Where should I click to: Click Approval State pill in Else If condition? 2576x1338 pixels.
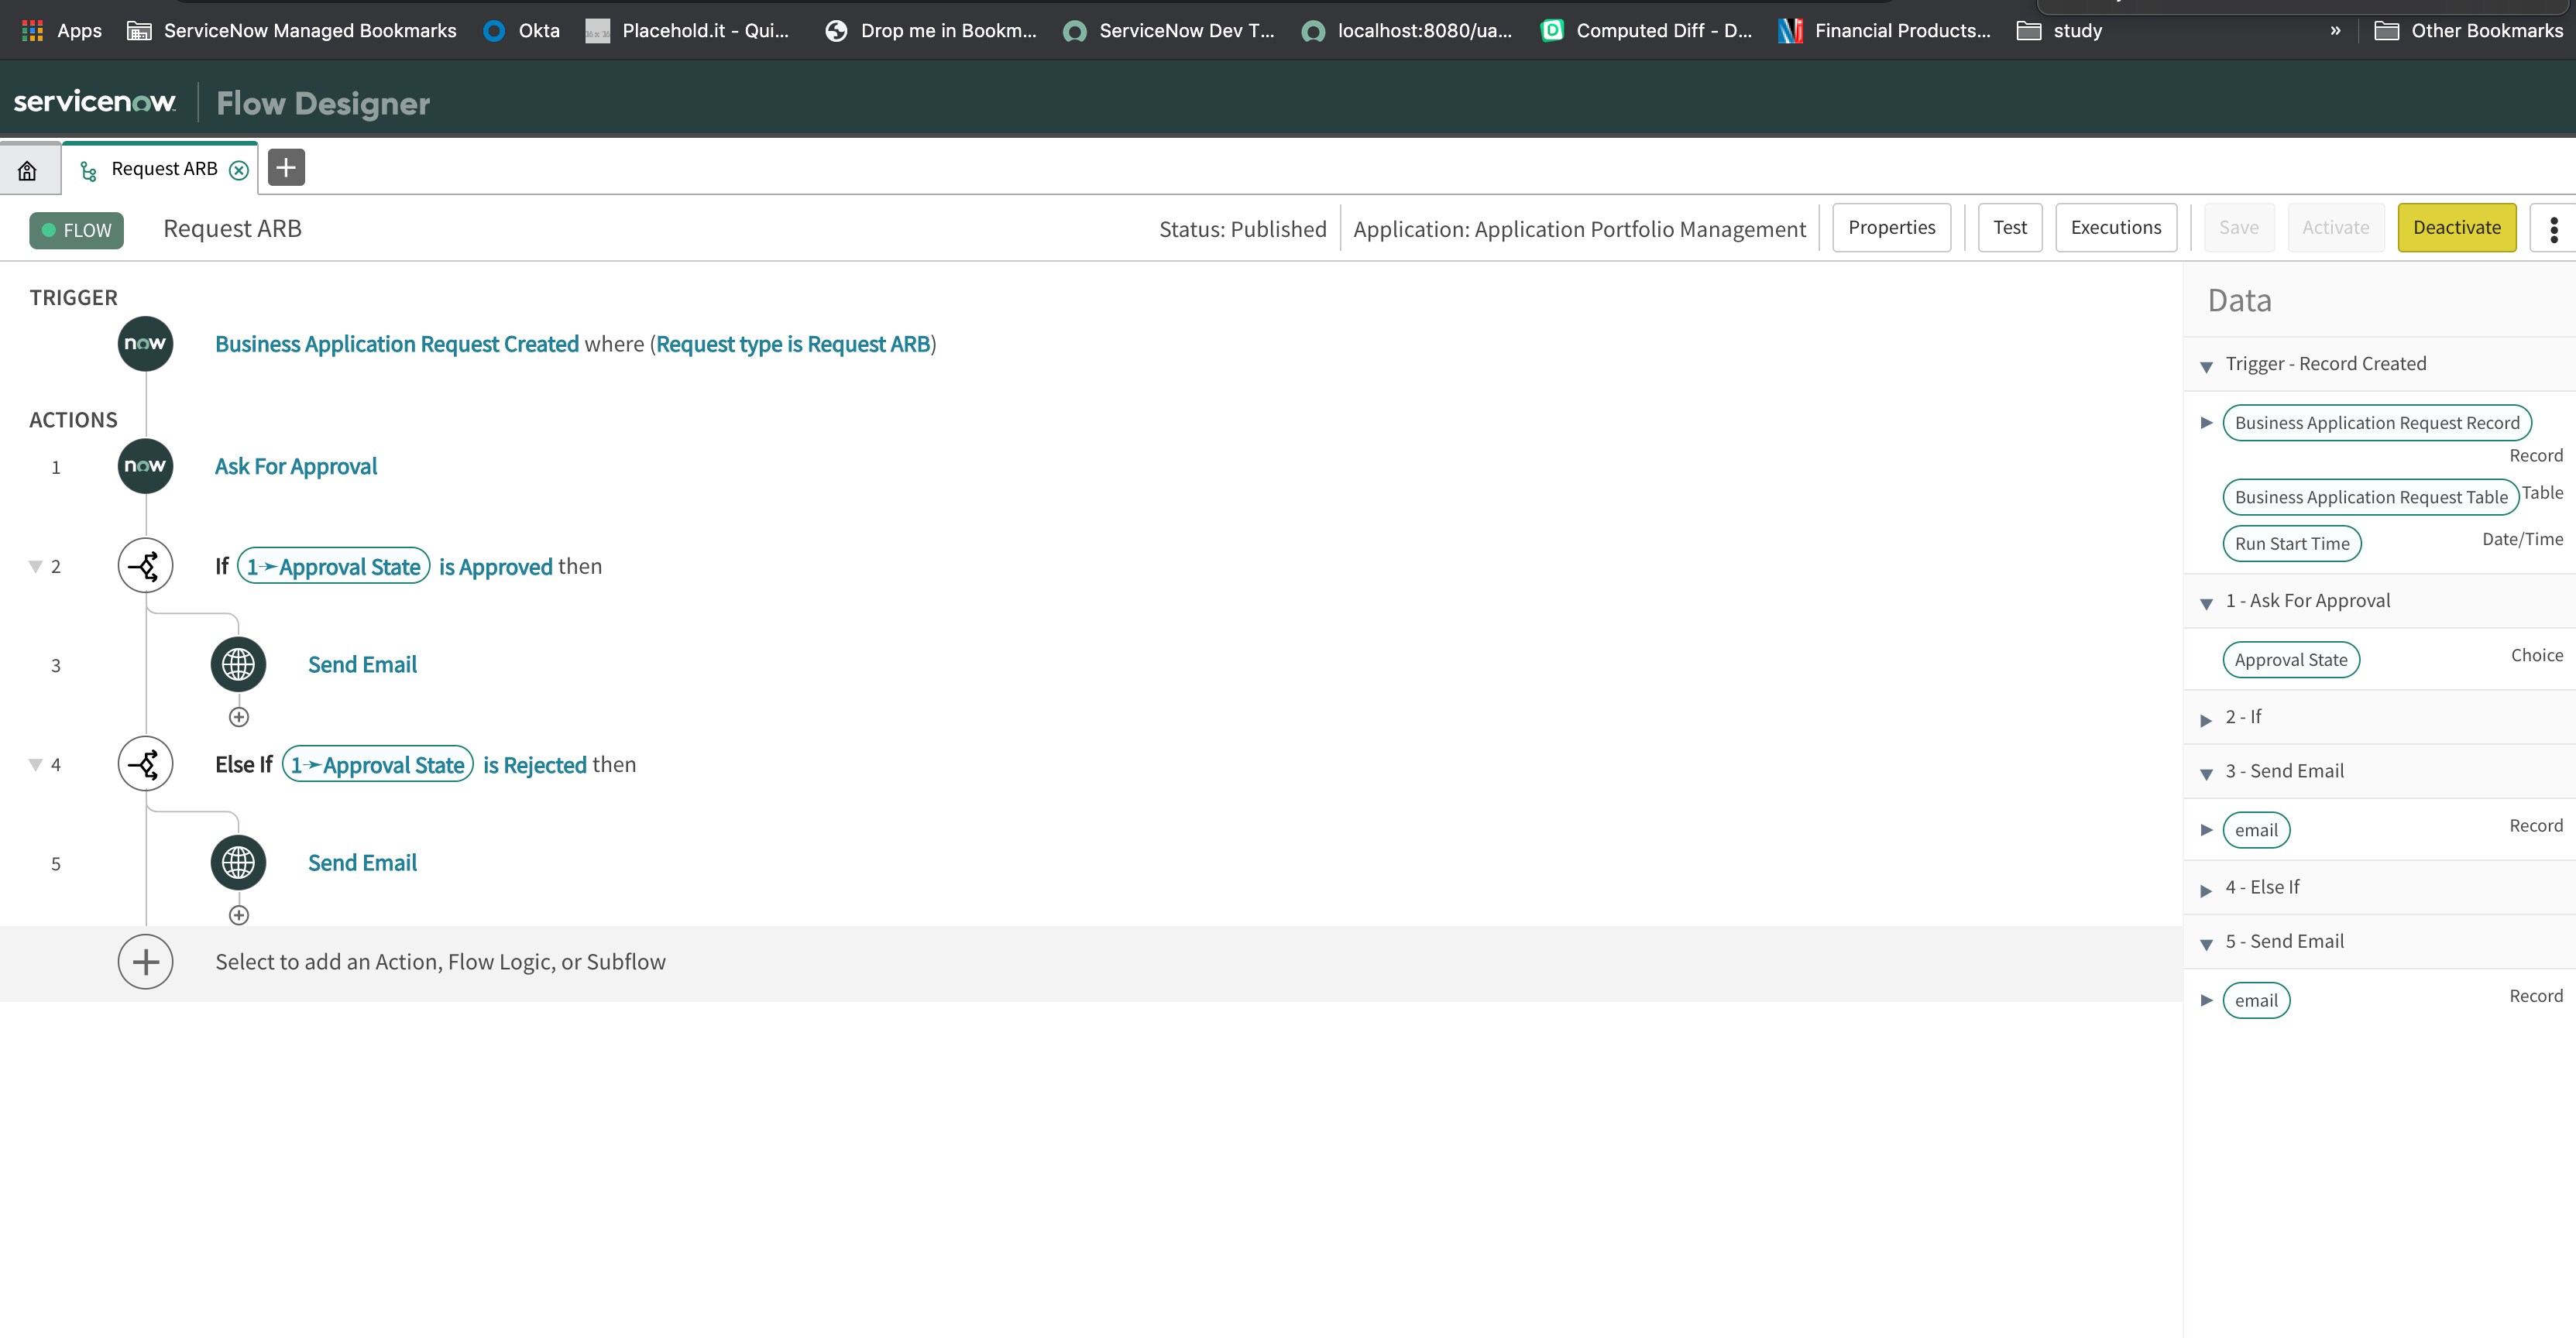click(377, 764)
